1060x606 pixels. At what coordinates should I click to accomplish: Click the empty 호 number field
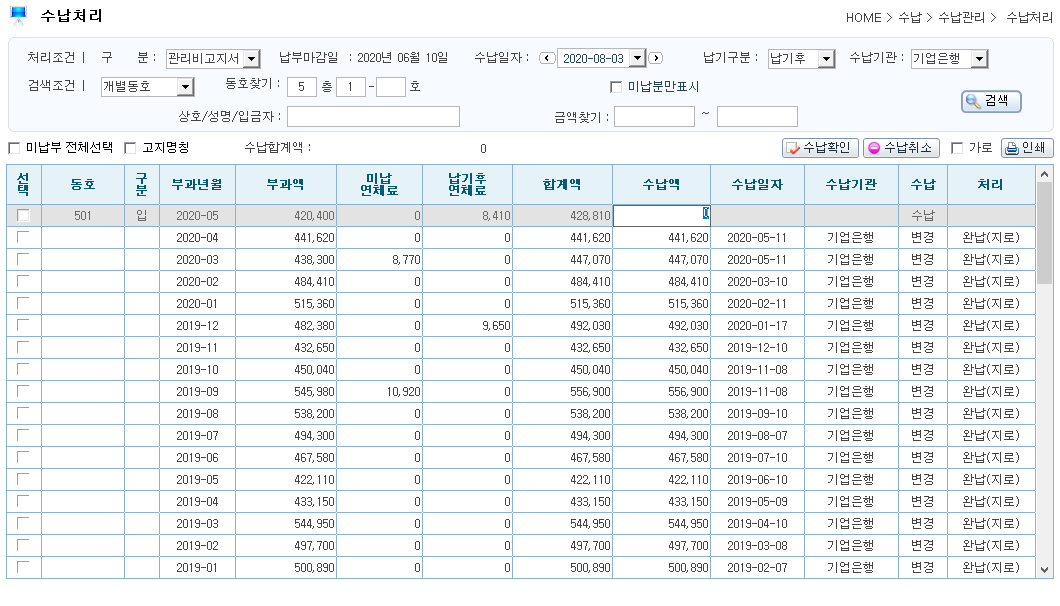[390, 87]
